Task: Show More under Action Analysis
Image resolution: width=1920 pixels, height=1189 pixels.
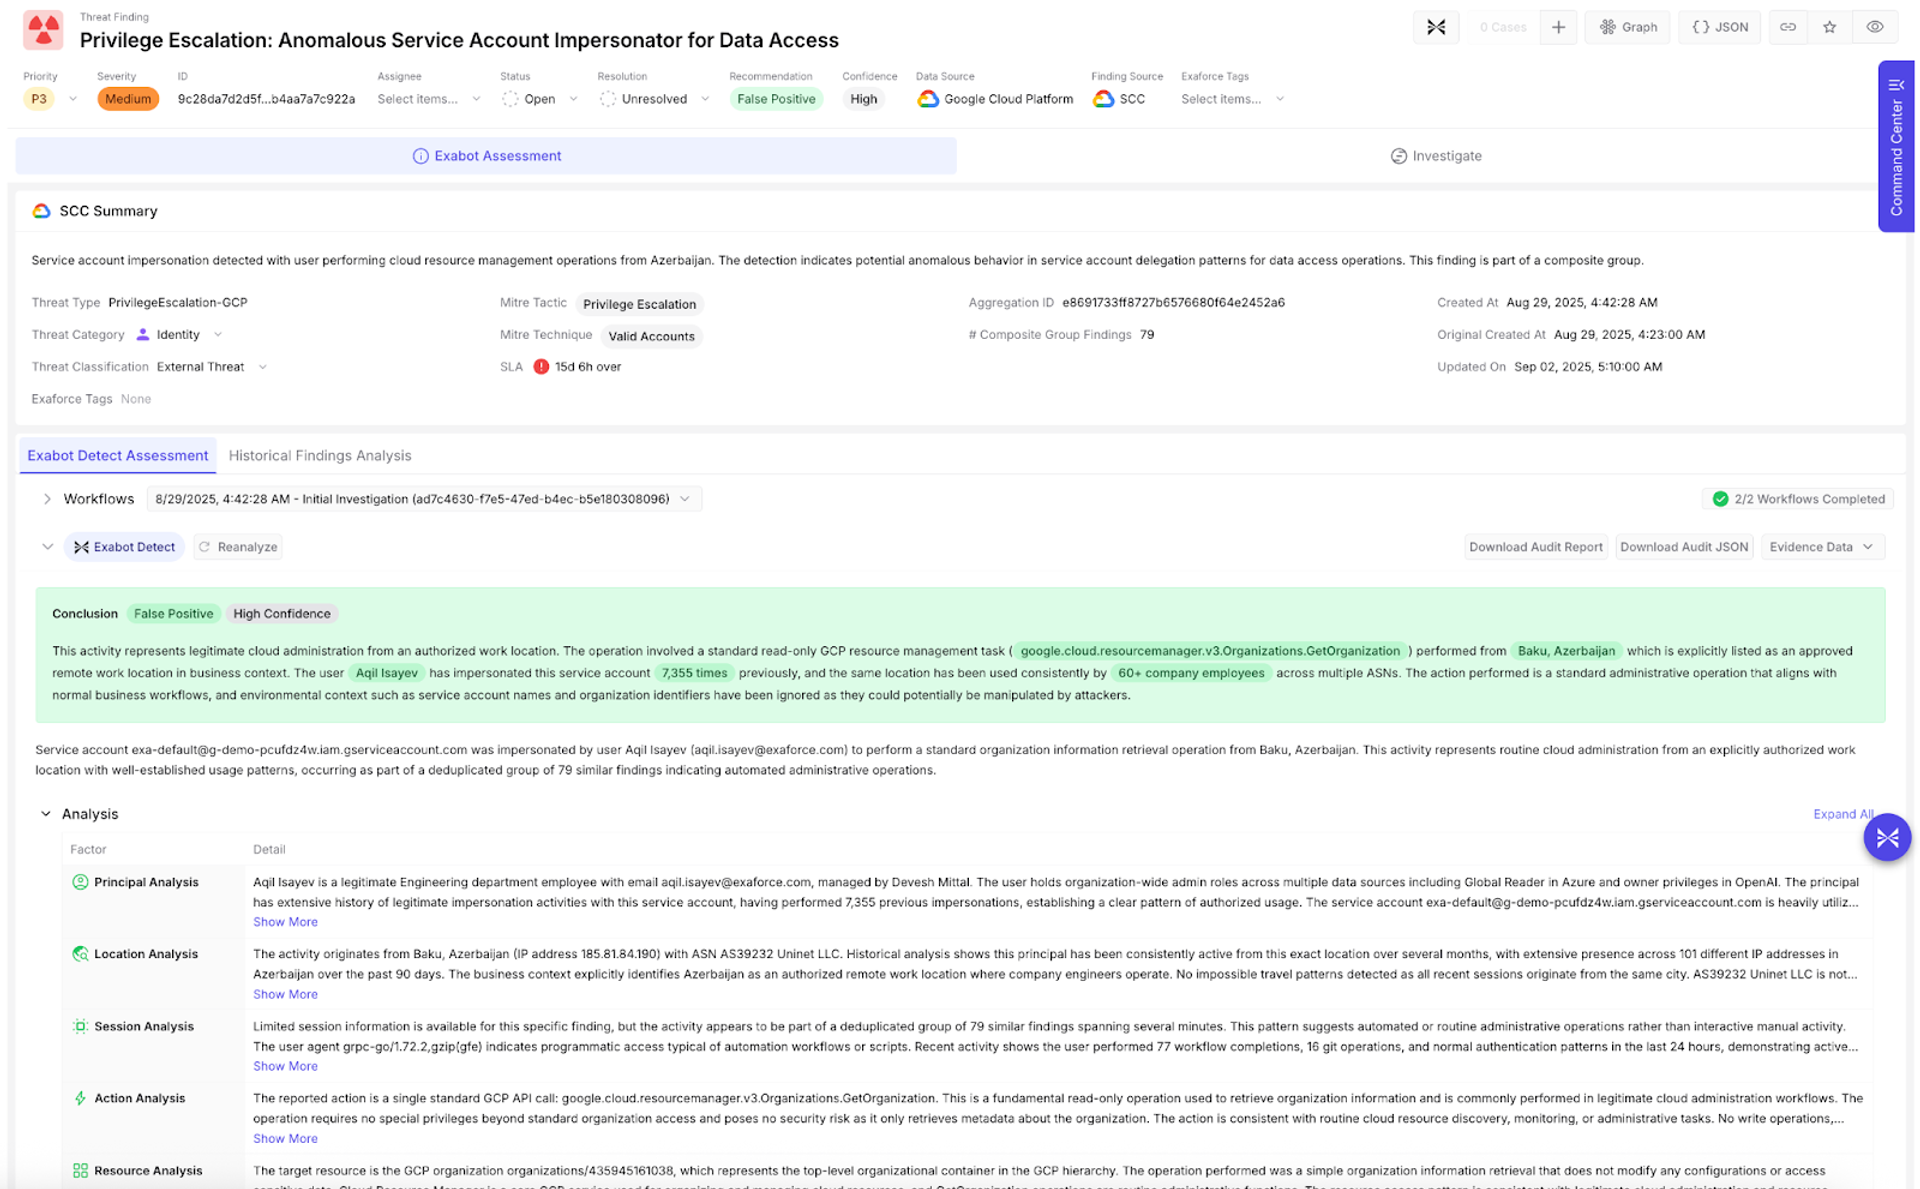Action: coord(285,1138)
